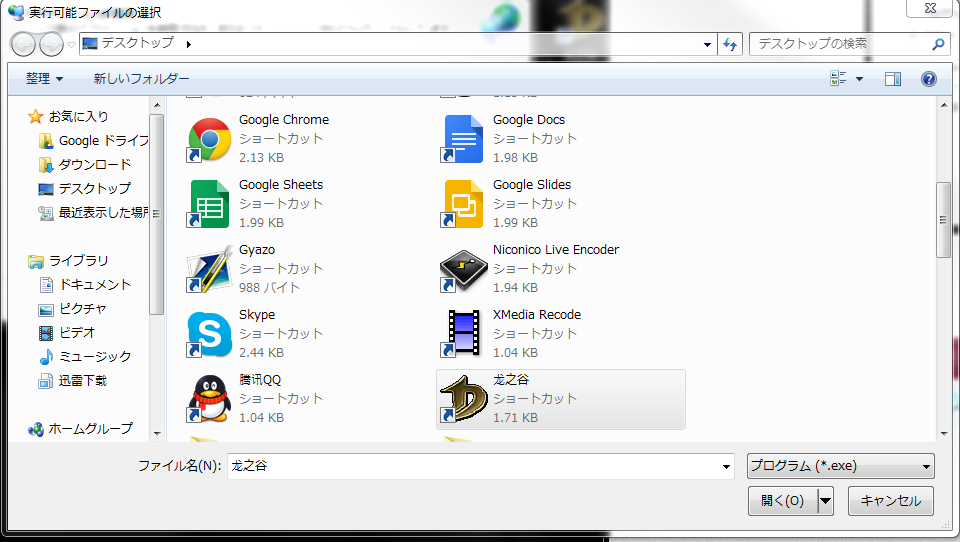The image size is (960, 542).
Task: Open Google ドライブ in favorites
Action: pyautogui.click(x=94, y=141)
